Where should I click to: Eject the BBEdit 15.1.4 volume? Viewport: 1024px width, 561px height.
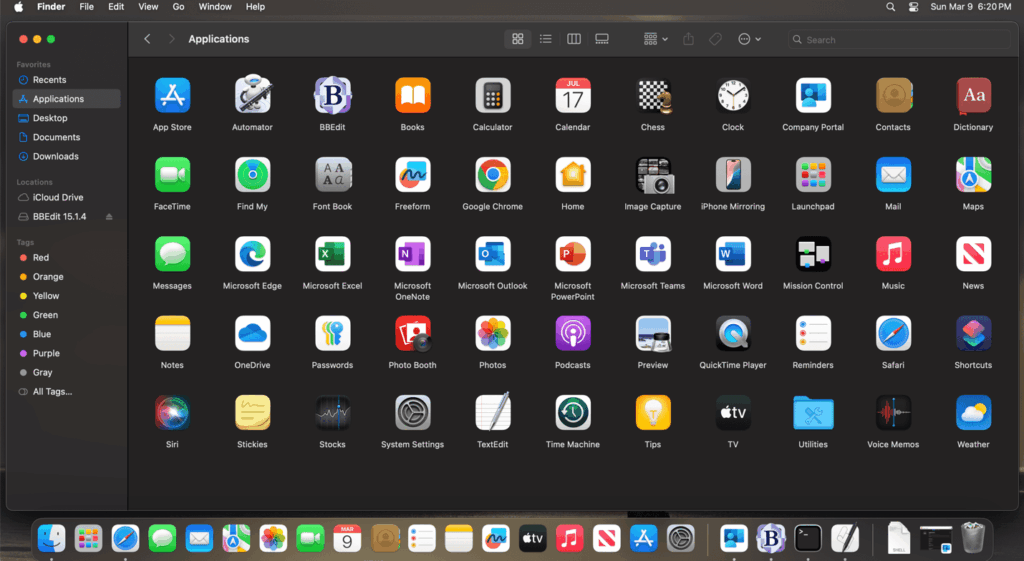pos(110,217)
